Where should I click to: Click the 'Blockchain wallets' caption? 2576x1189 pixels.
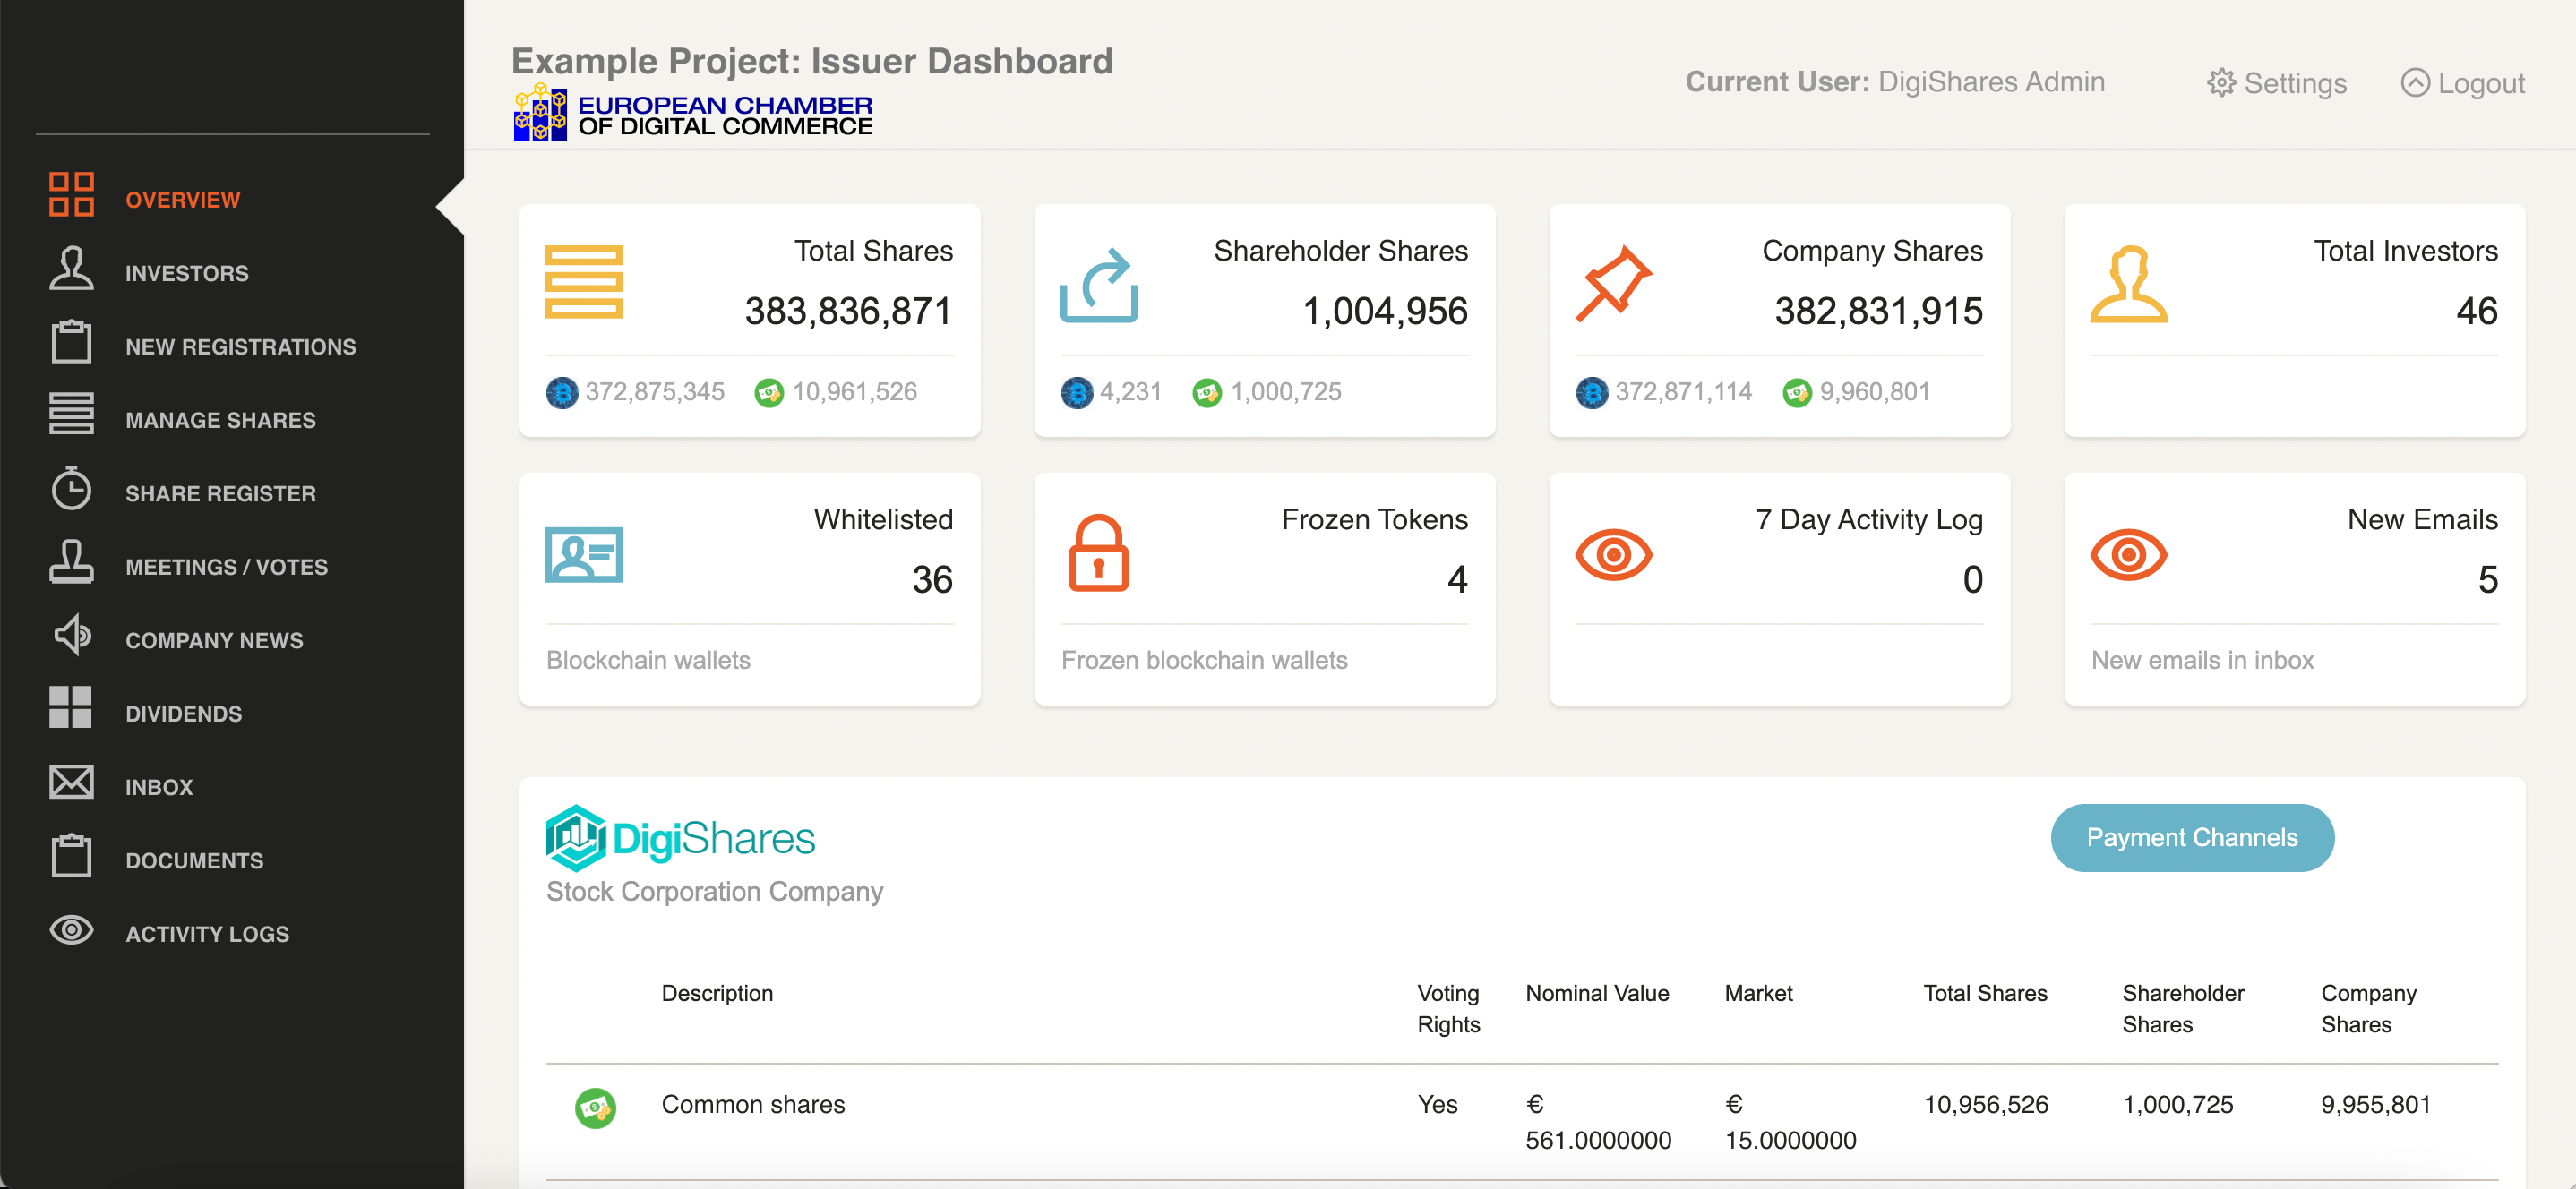coord(648,660)
